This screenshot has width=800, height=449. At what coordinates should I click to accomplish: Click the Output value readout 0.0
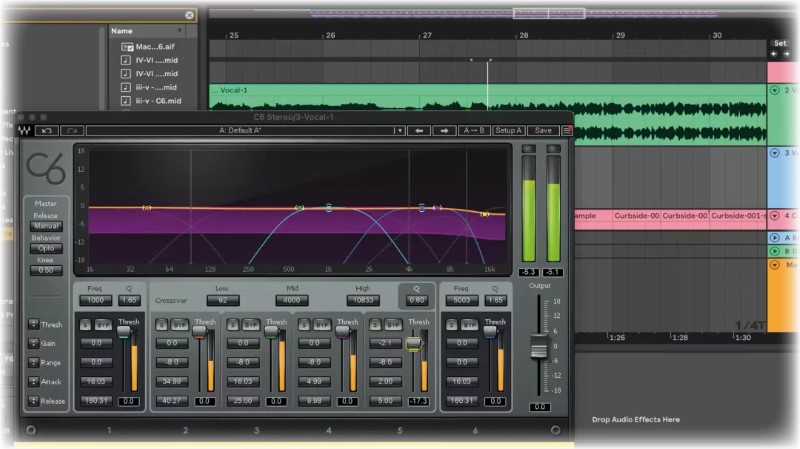point(539,407)
